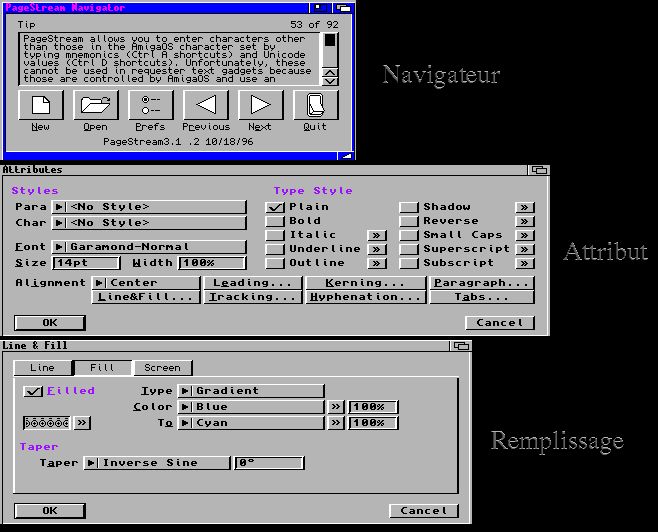
Task: Click Navigator window zoom gadget
Action: [x=320, y=8]
